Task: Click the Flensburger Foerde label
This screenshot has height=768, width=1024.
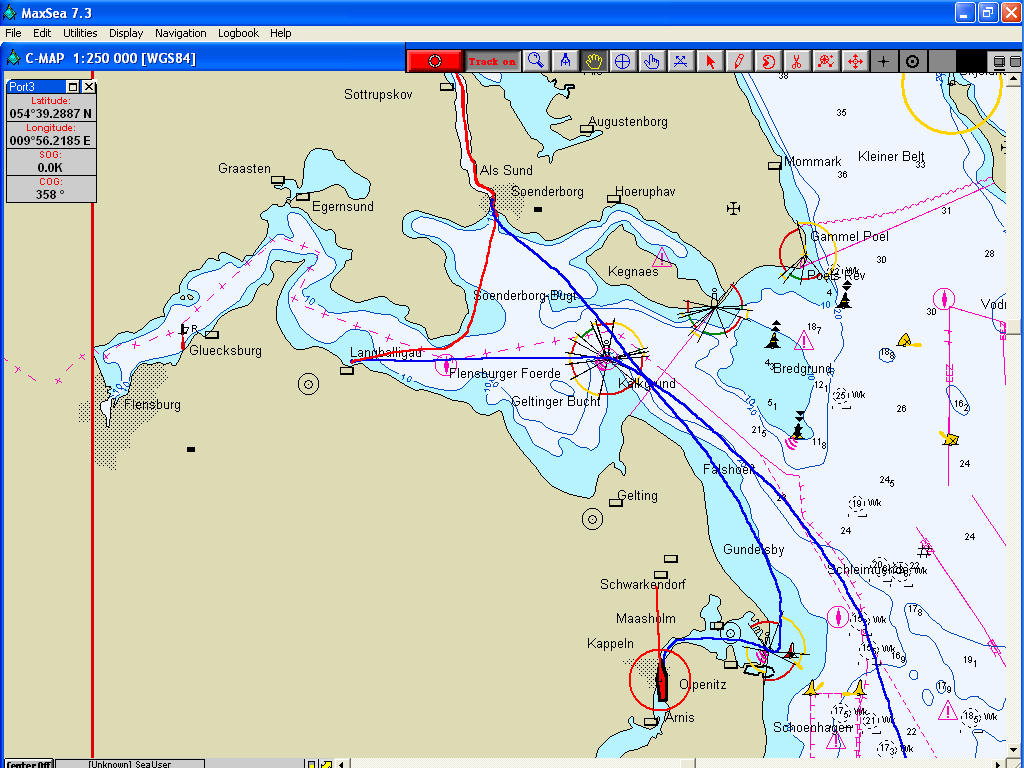Action: 505,373
